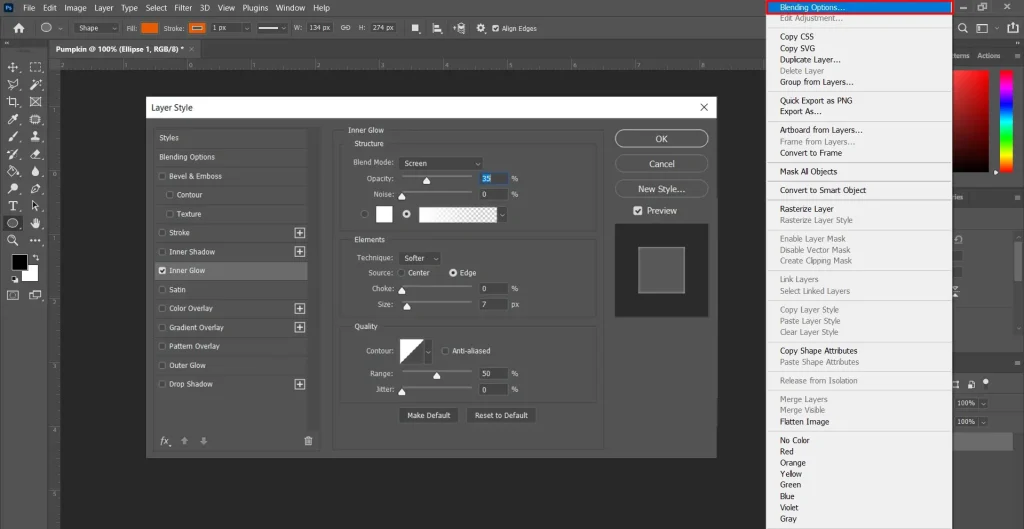Click the New Style button

click(662, 189)
